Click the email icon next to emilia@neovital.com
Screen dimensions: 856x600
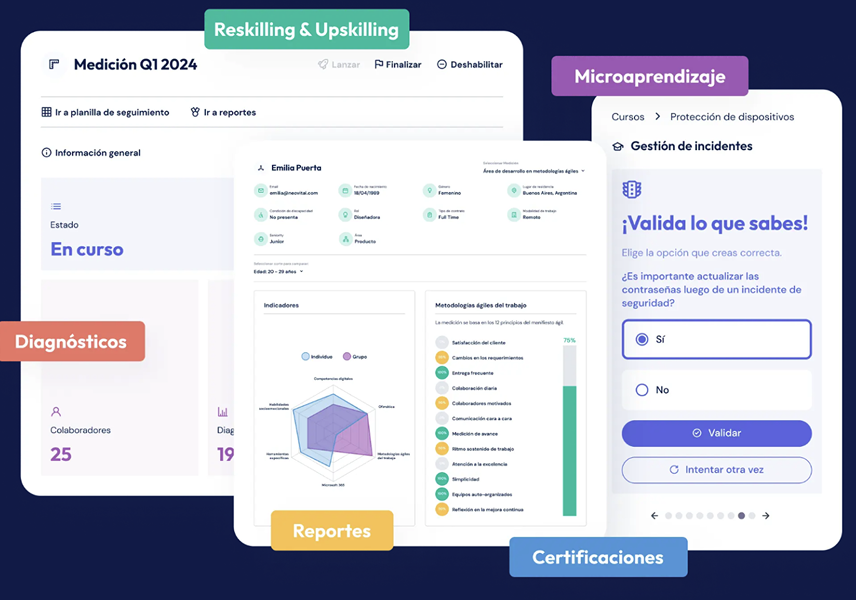[260, 191]
